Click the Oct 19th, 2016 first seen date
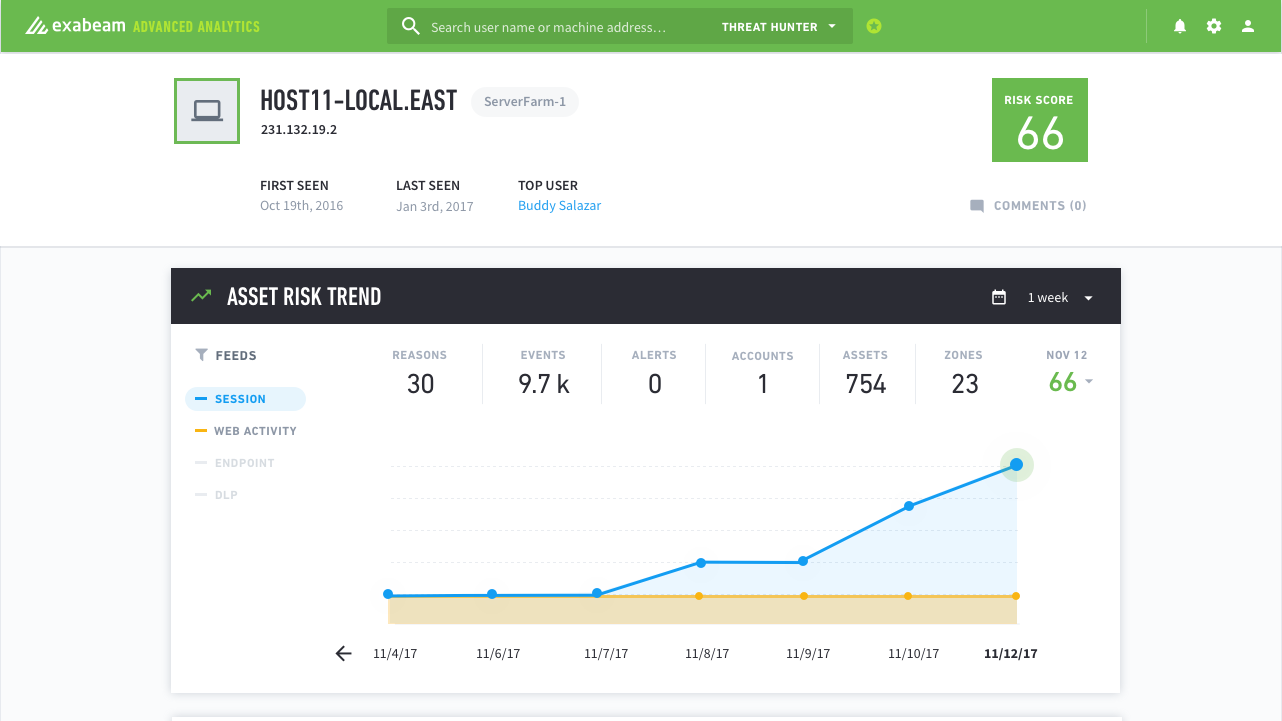The height and width of the screenshot is (721, 1282). [302, 206]
